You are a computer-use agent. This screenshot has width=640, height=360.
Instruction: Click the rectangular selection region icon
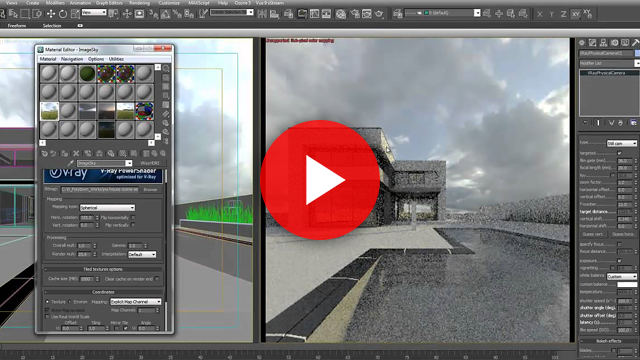(25, 14)
